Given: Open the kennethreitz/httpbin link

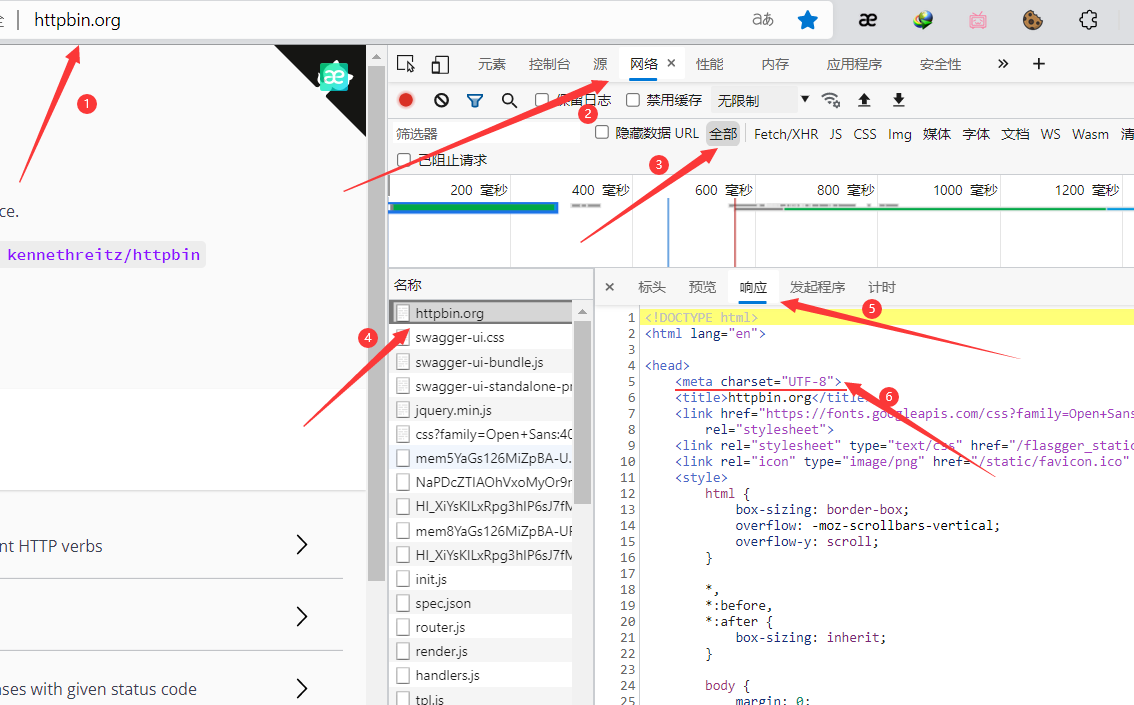Looking at the screenshot, I should pyautogui.click(x=103, y=255).
